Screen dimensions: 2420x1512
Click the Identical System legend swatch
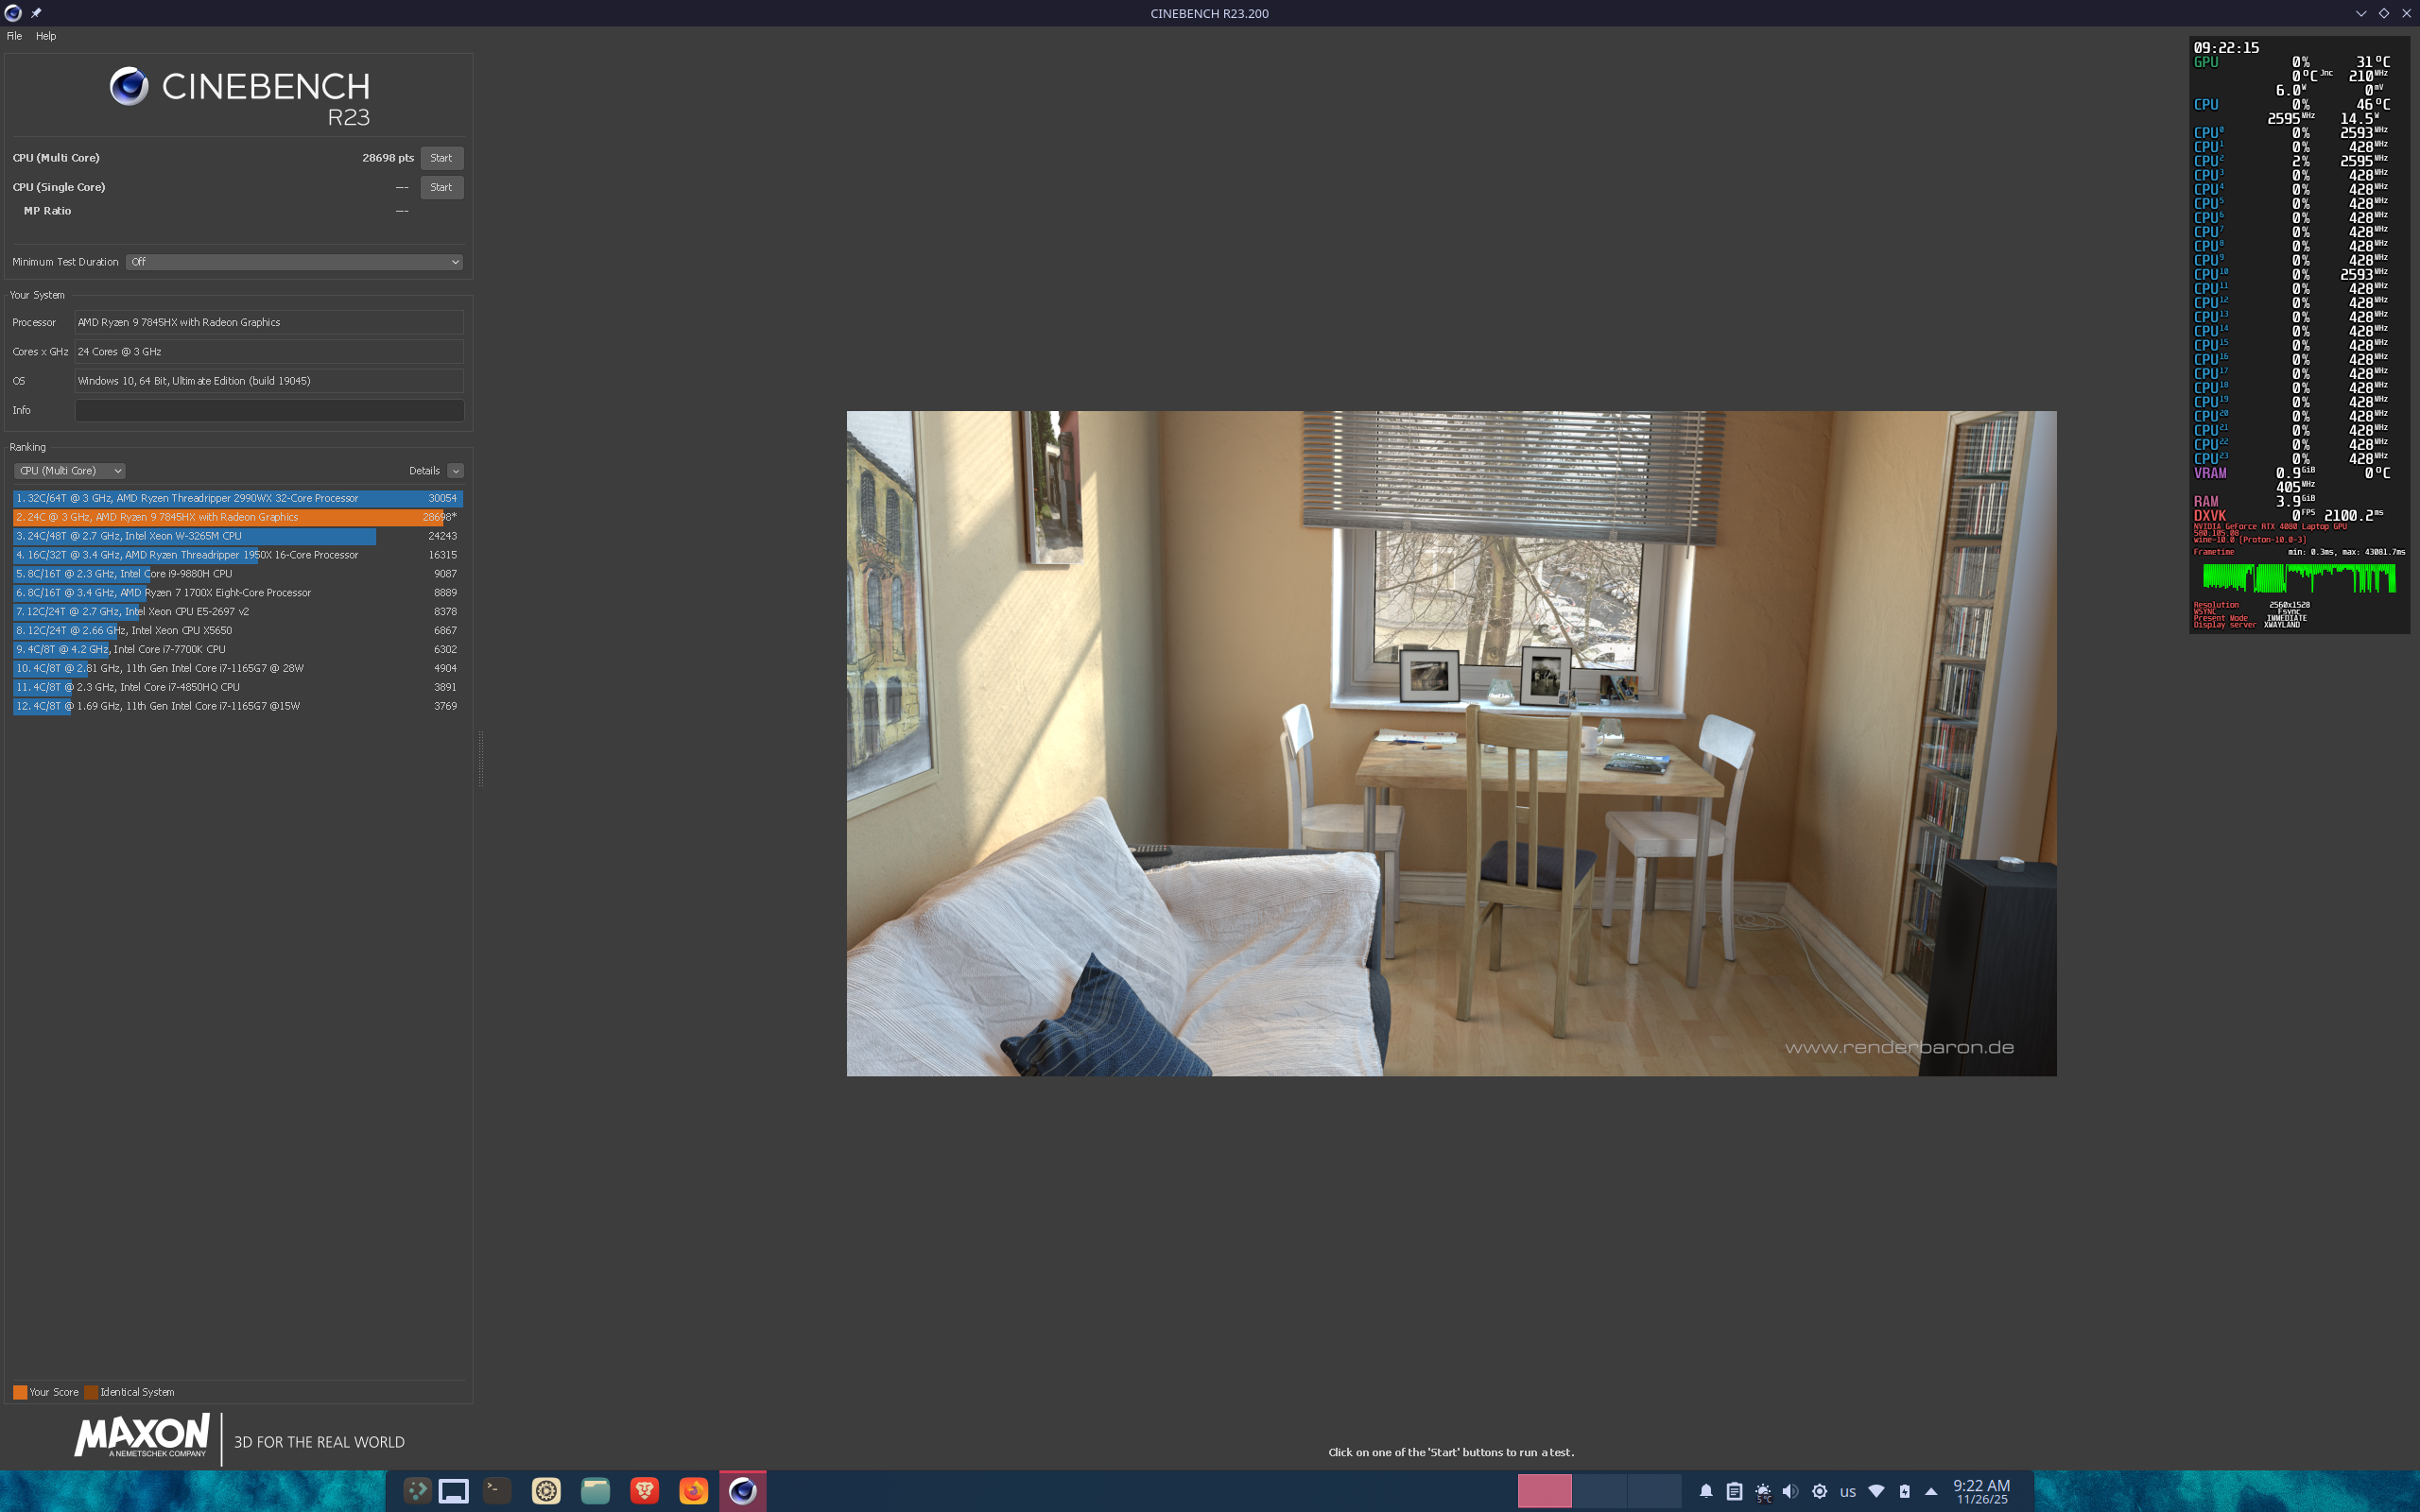click(x=91, y=1392)
